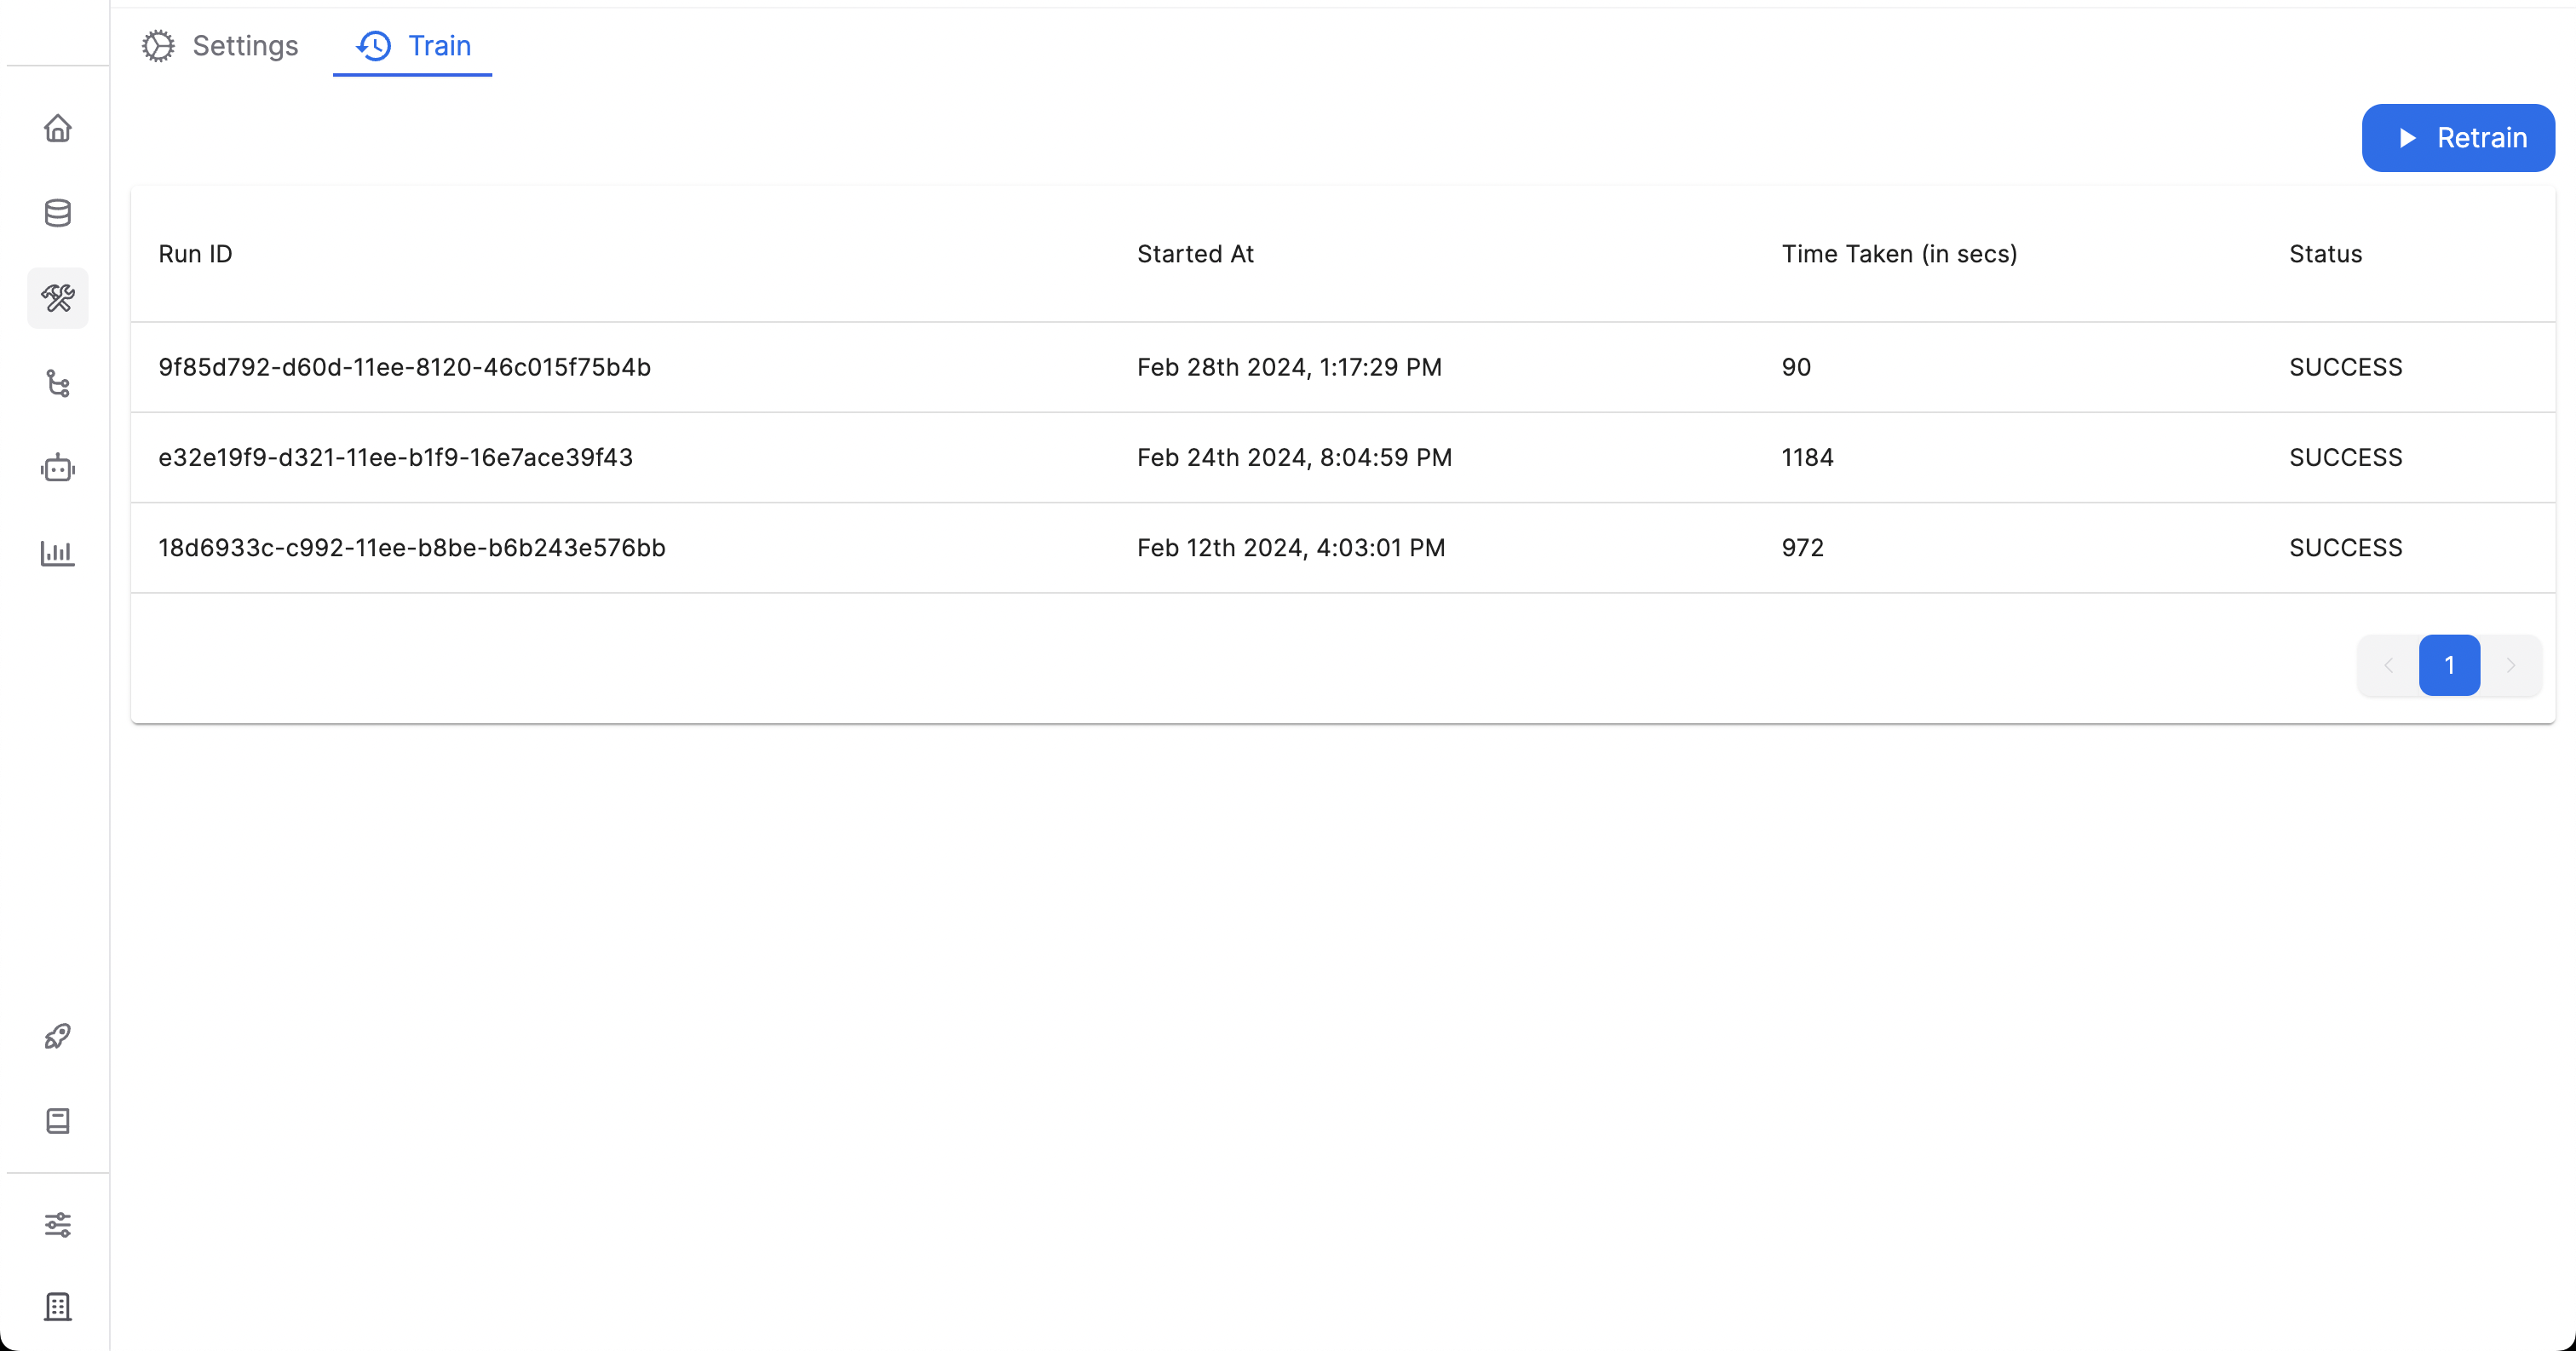Click the workflow/branches icon in sidebar
The height and width of the screenshot is (1351, 2576).
click(x=56, y=383)
